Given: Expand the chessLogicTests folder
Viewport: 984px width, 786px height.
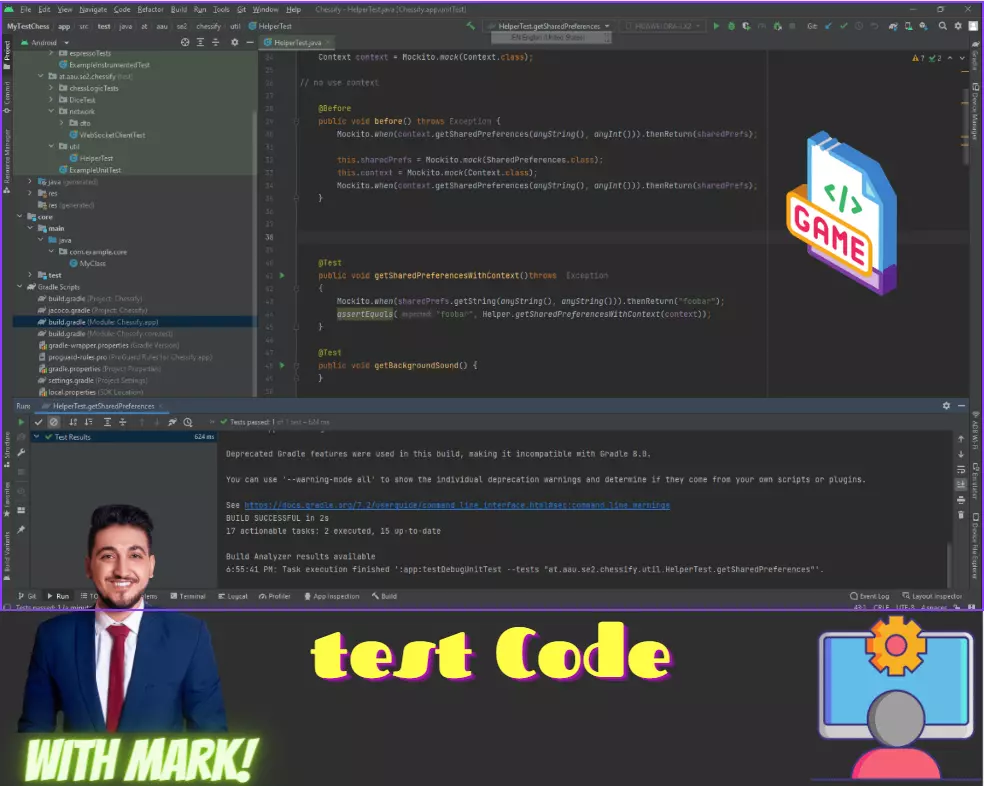Looking at the screenshot, I should coord(51,88).
